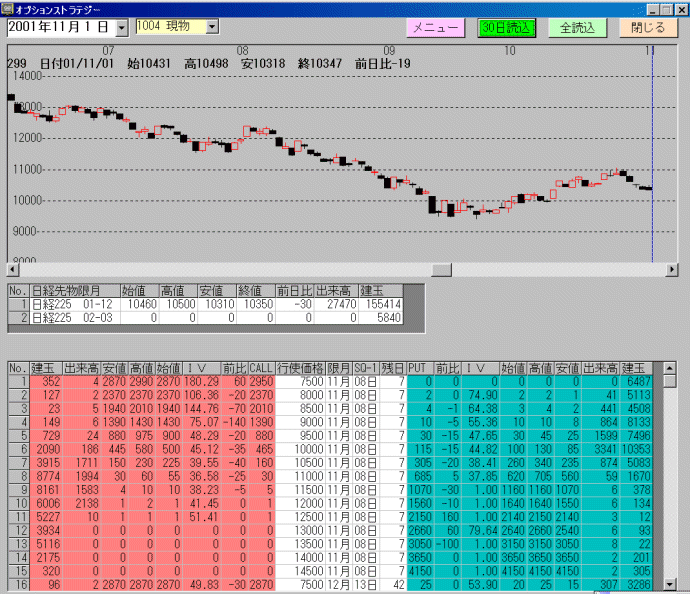The height and width of the screenshot is (594, 690).
Task: Click futures table 出来高 column header
Action: click(336, 291)
